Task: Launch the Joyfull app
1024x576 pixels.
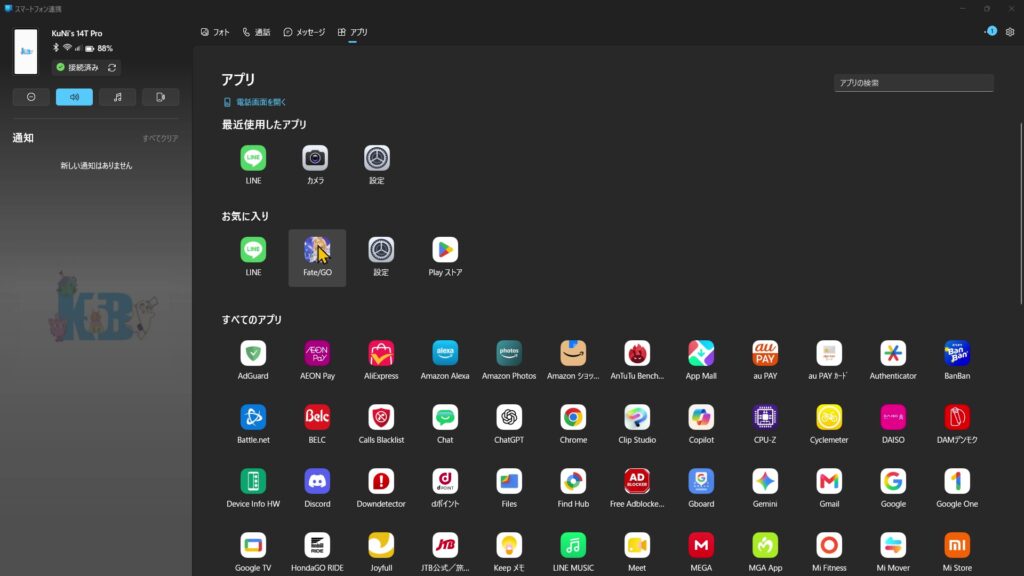Action: (x=381, y=545)
